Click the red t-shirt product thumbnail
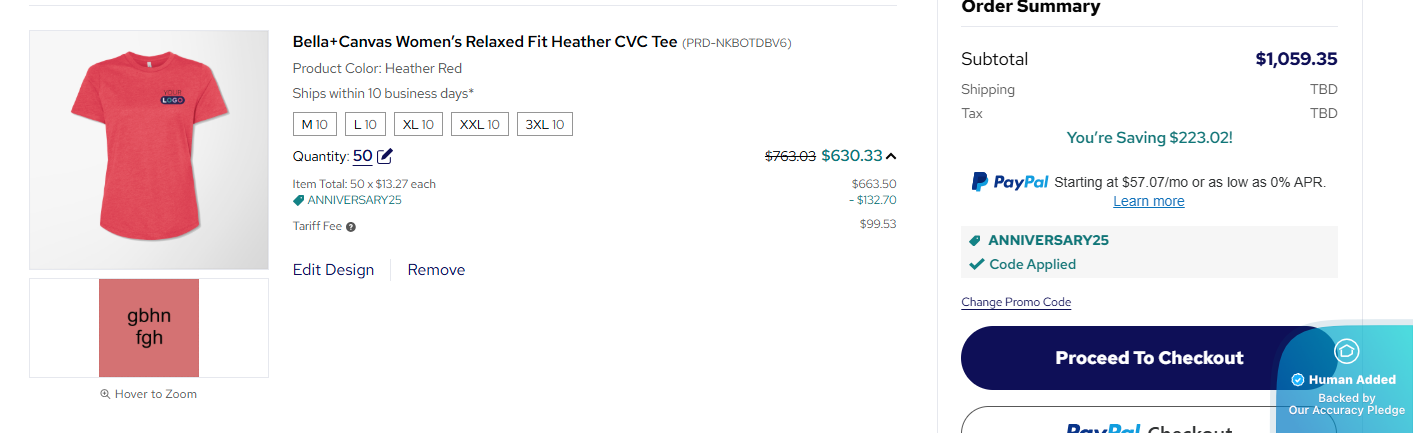Viewport: 1413px width, 433px height. (x=149, y=150)
